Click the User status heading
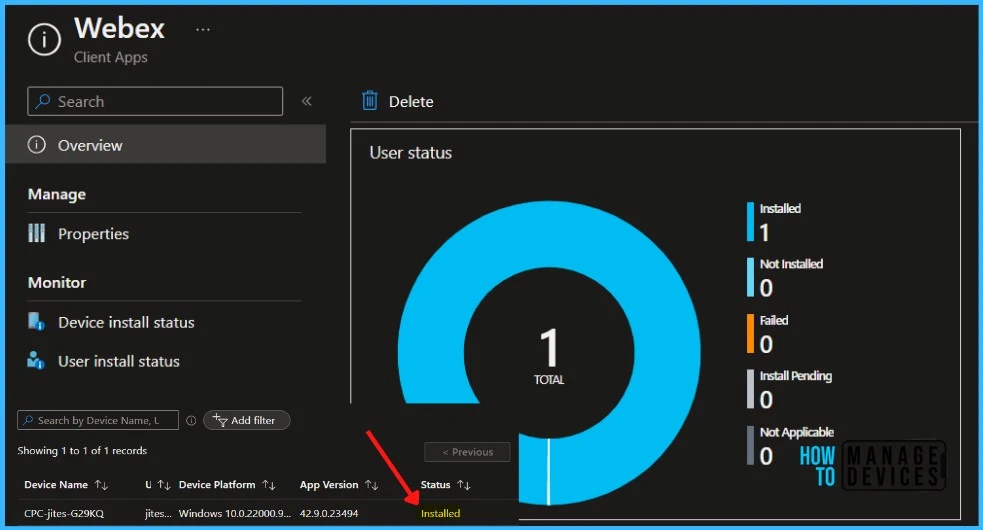 tap(411, 153)
